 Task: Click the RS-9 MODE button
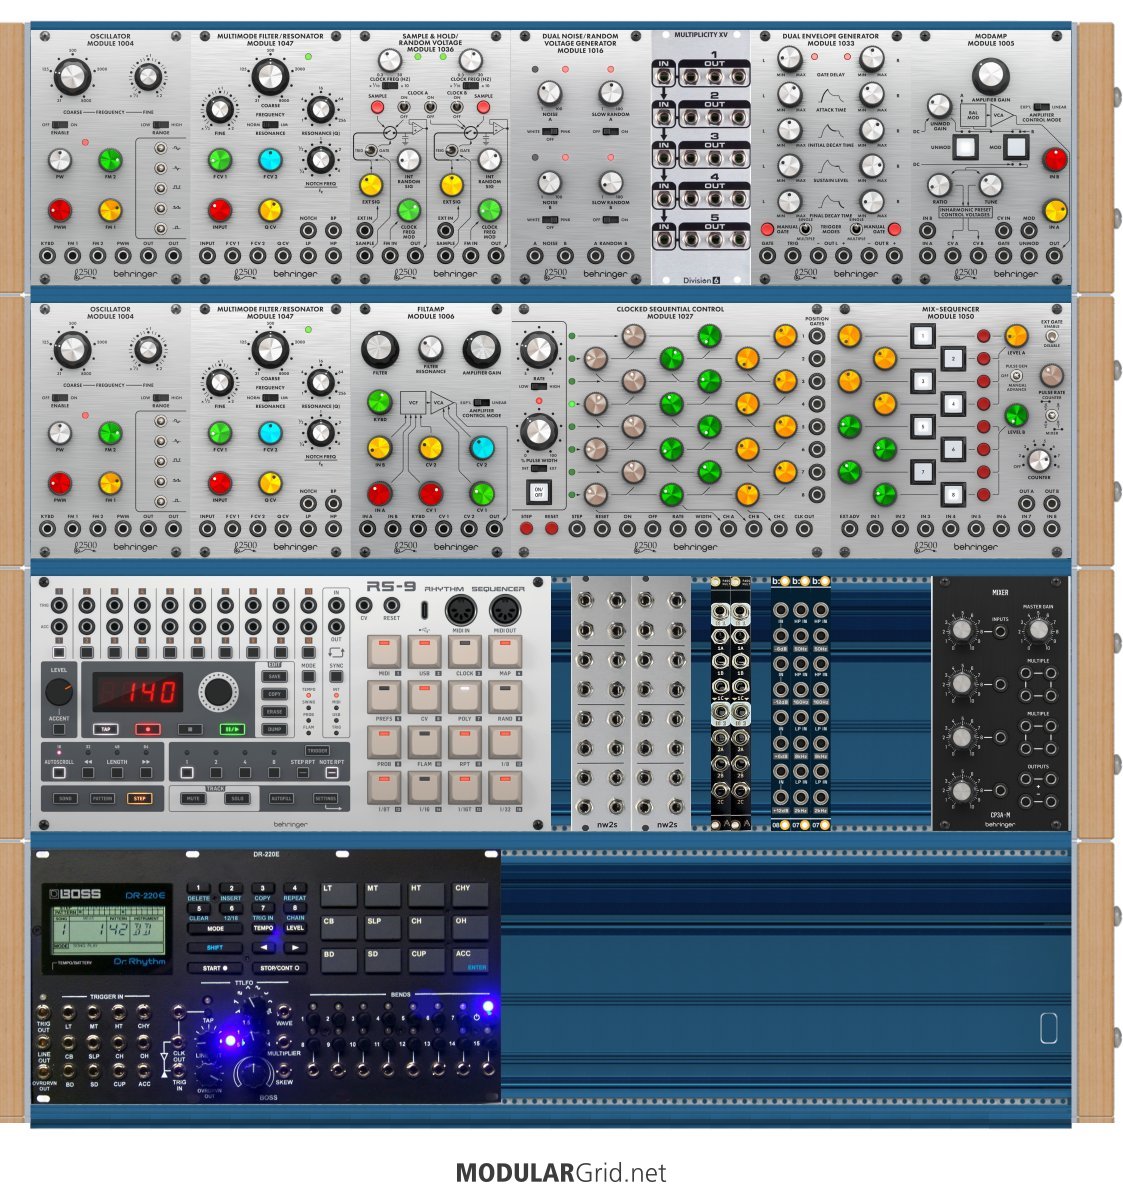coord(308,676)
